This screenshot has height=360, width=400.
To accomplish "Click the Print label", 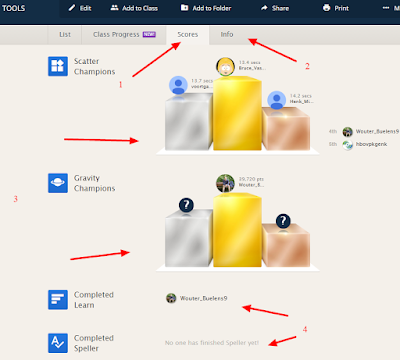I will pyautogui.click(x=342, y=8).
